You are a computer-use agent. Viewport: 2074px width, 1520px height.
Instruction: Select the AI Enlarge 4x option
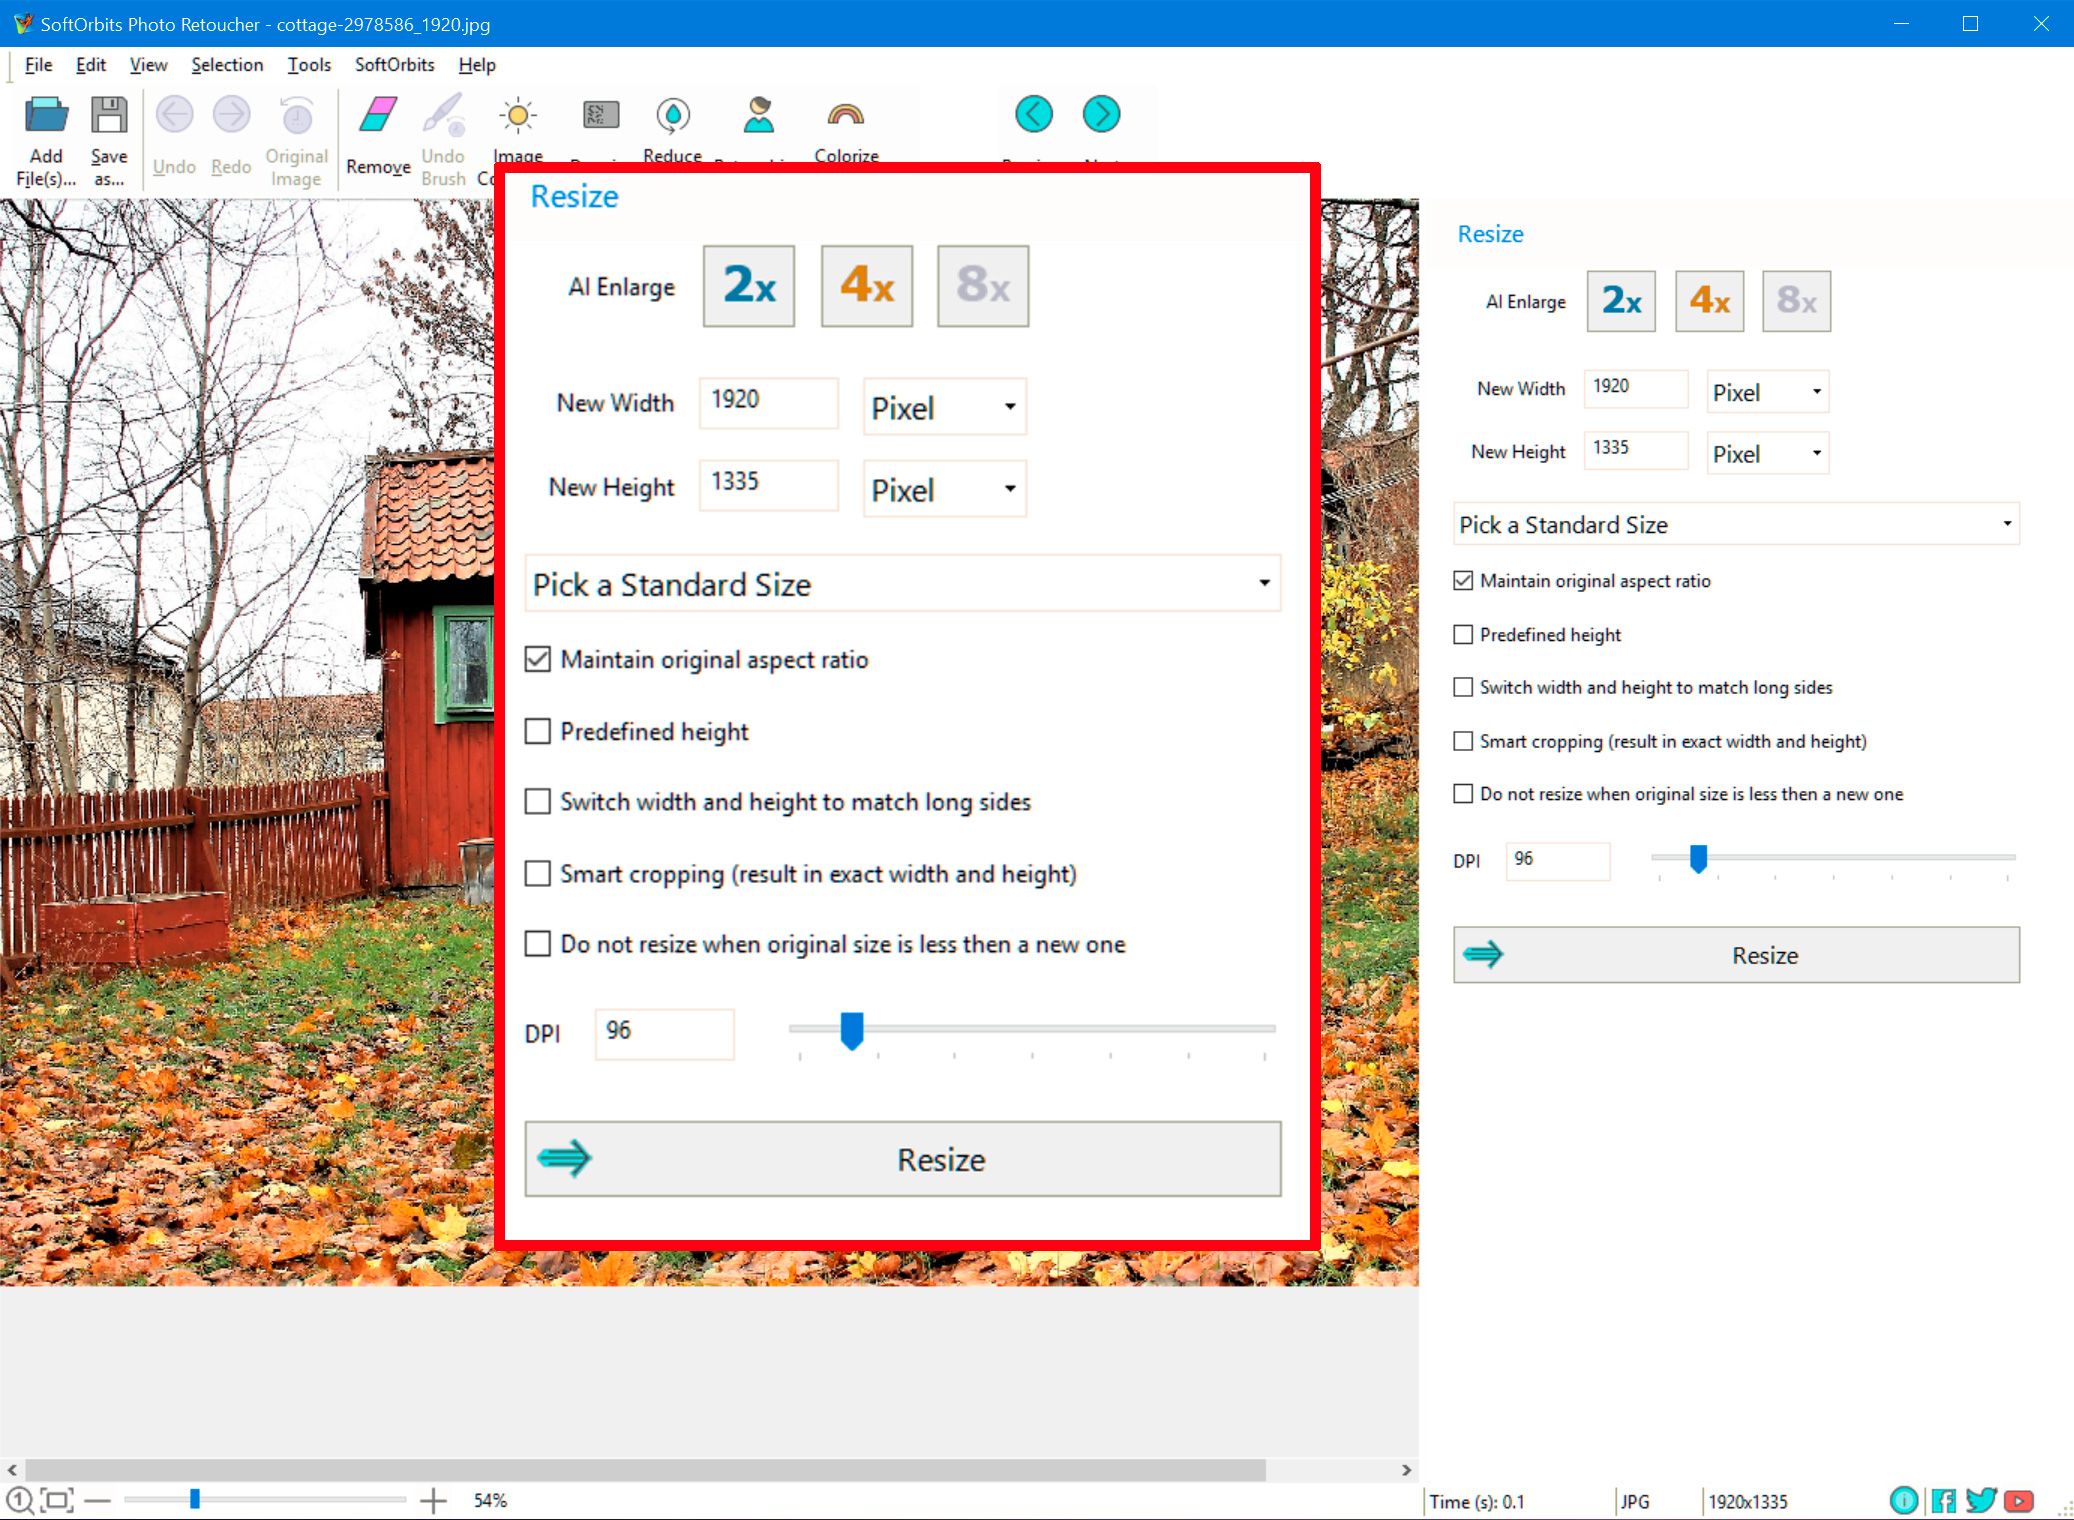(x=863, y=287)
